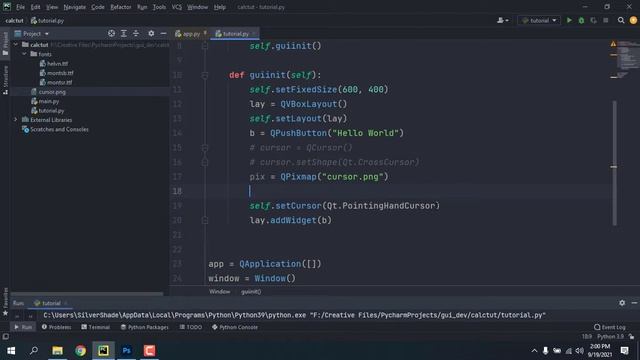Screen dimensions: 640x360
Task: Click Window breadcrumb below the editor
Action: (220, 291)
